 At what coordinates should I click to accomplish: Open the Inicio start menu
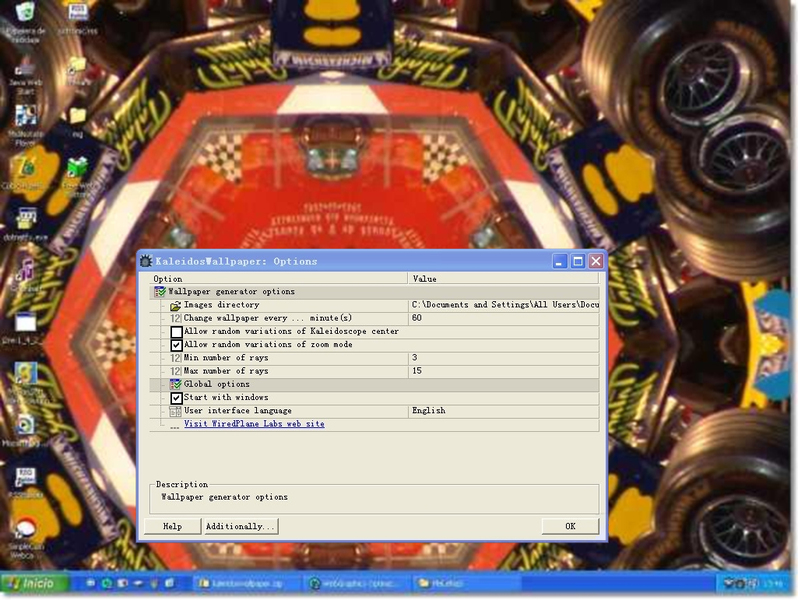click(35, 583)
